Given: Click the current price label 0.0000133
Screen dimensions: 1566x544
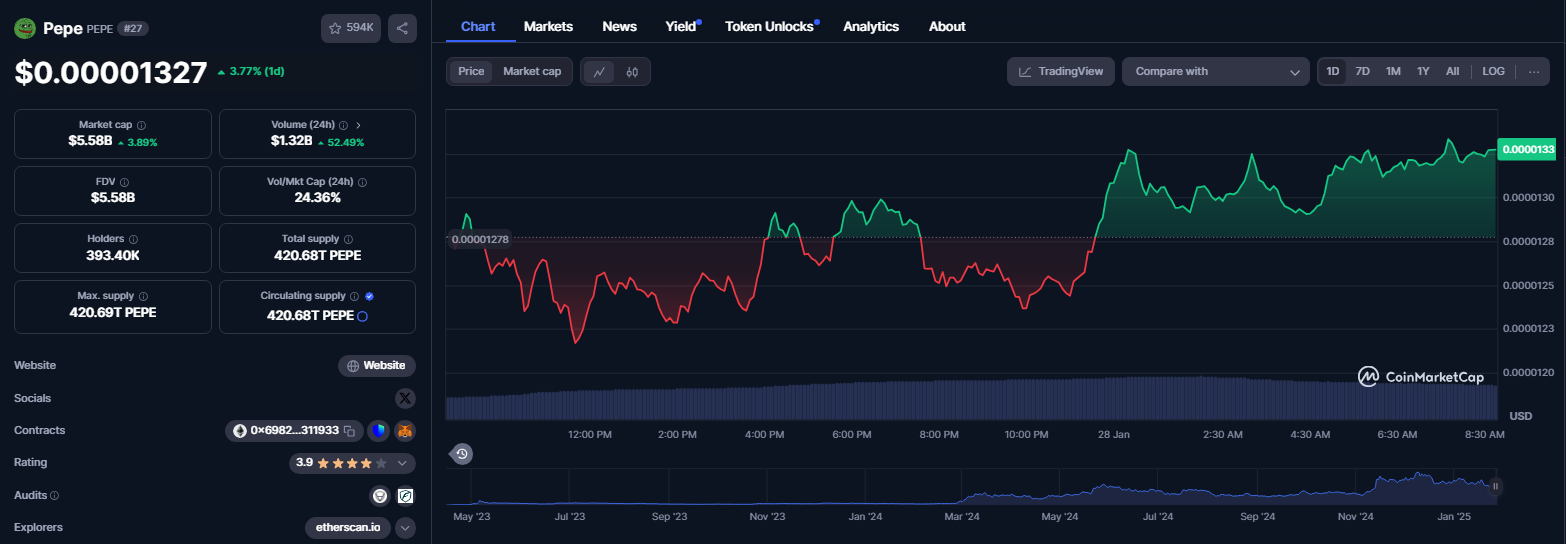Looking at the screenshot, I should click(x=1527, y=149).
